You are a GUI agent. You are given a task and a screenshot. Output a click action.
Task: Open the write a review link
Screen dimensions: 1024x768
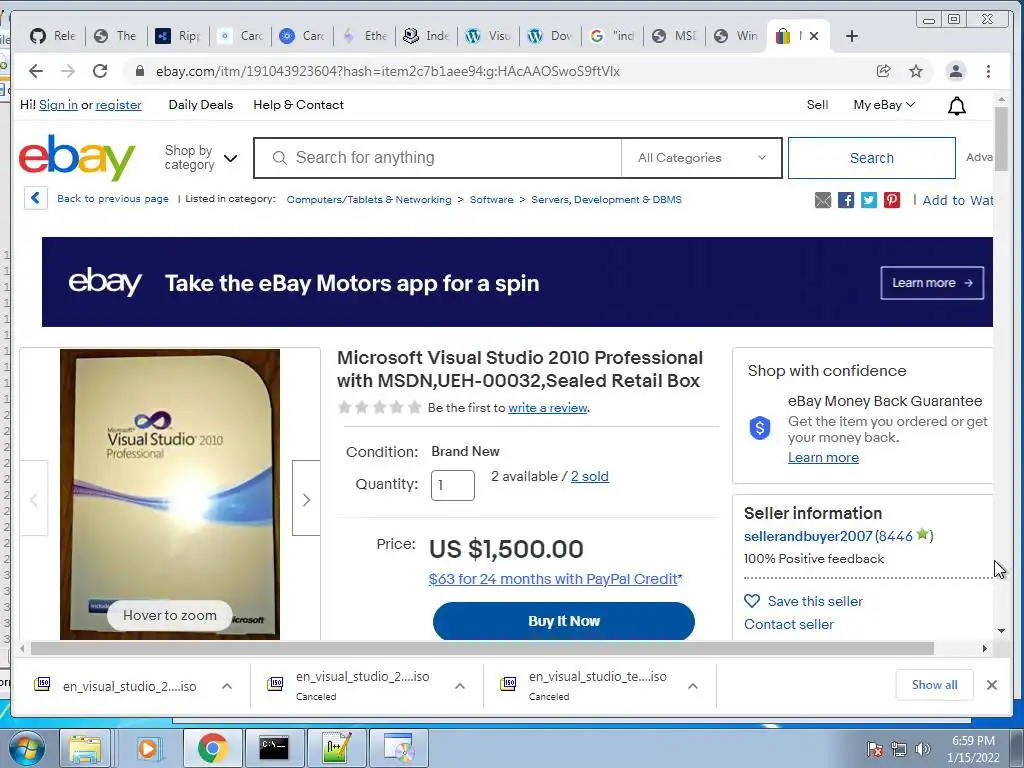point(548,408)
